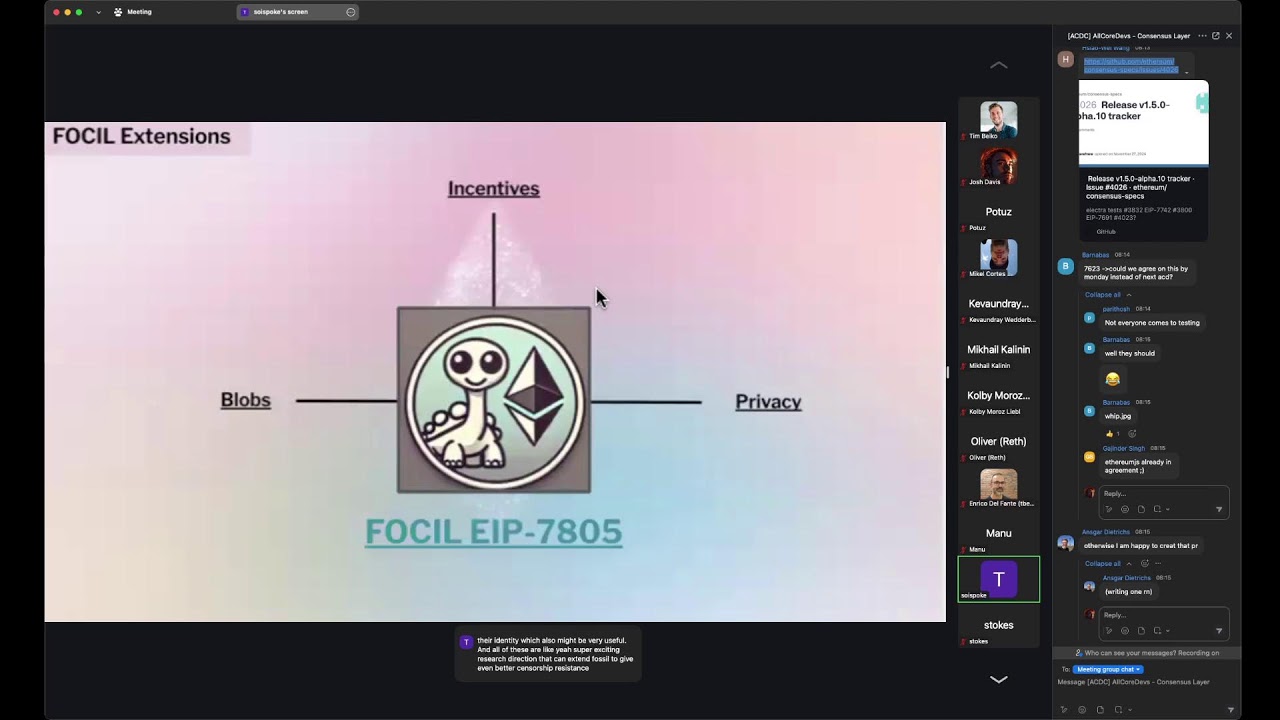The height and width of the screenshot is (720, 1280).
Task: Focus the main chat message input field
Action: pyautogui.click(x=1146, y=682)
